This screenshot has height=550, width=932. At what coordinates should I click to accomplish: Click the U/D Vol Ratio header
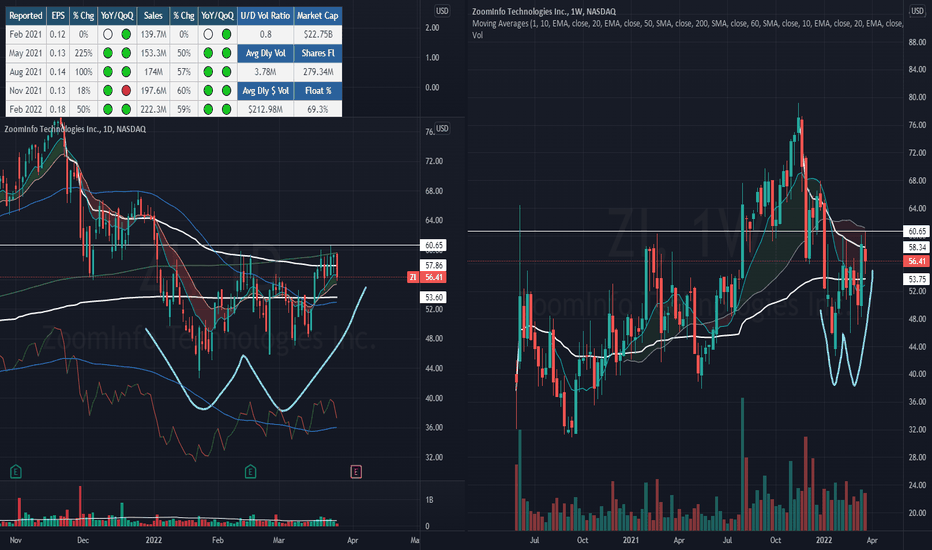[x=265, y=15]
